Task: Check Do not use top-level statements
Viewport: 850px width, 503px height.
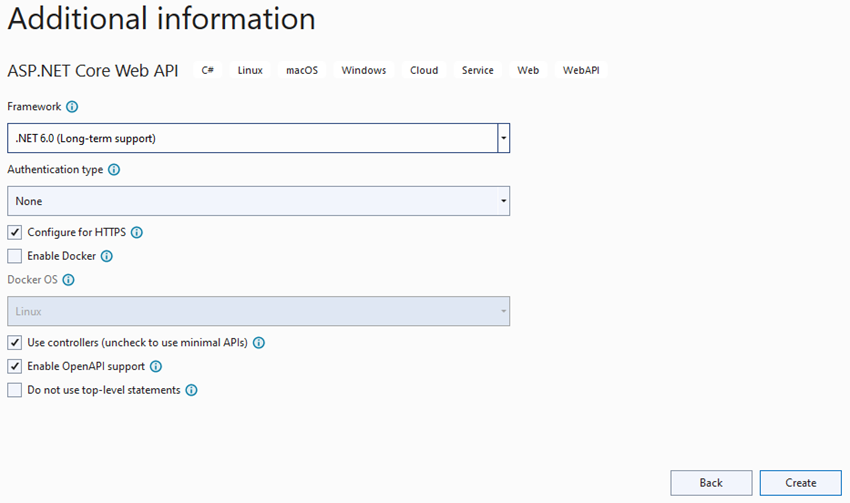Action: coord(15,391)
